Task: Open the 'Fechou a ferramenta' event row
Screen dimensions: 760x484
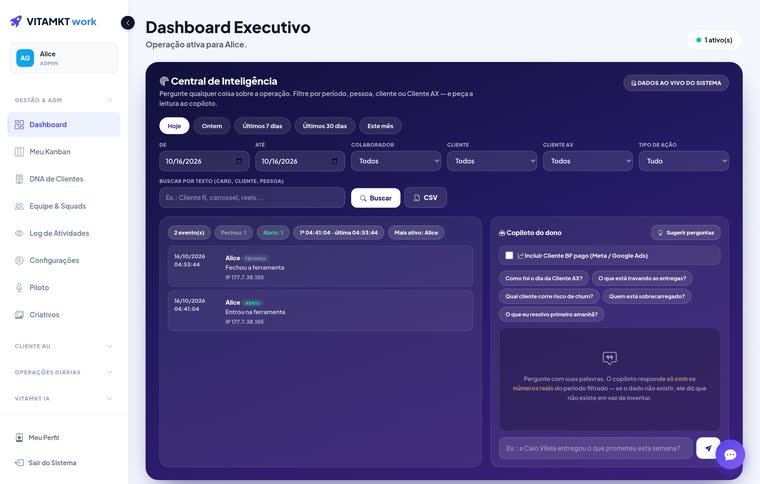Action: click(x=320, y=266)
